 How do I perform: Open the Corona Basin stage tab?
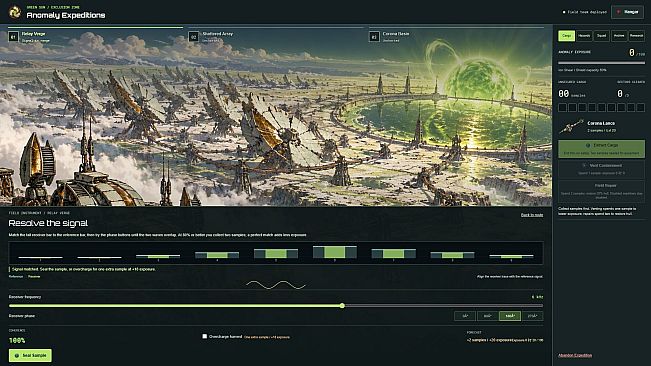[456, 36]
